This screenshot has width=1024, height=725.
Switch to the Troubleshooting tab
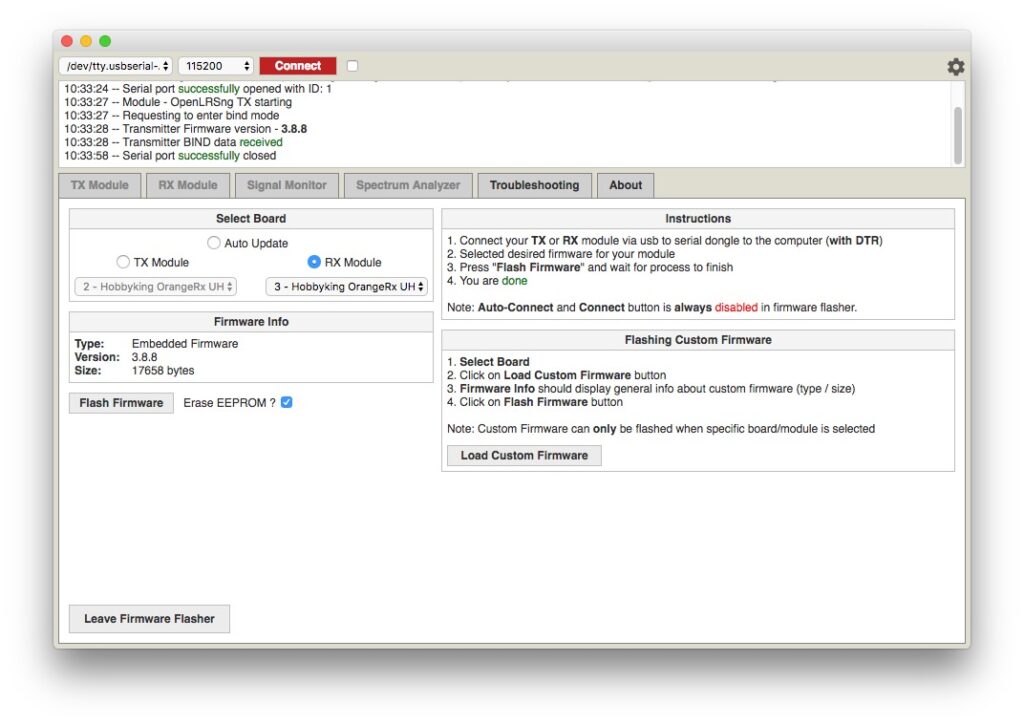(x=534, y=185)
